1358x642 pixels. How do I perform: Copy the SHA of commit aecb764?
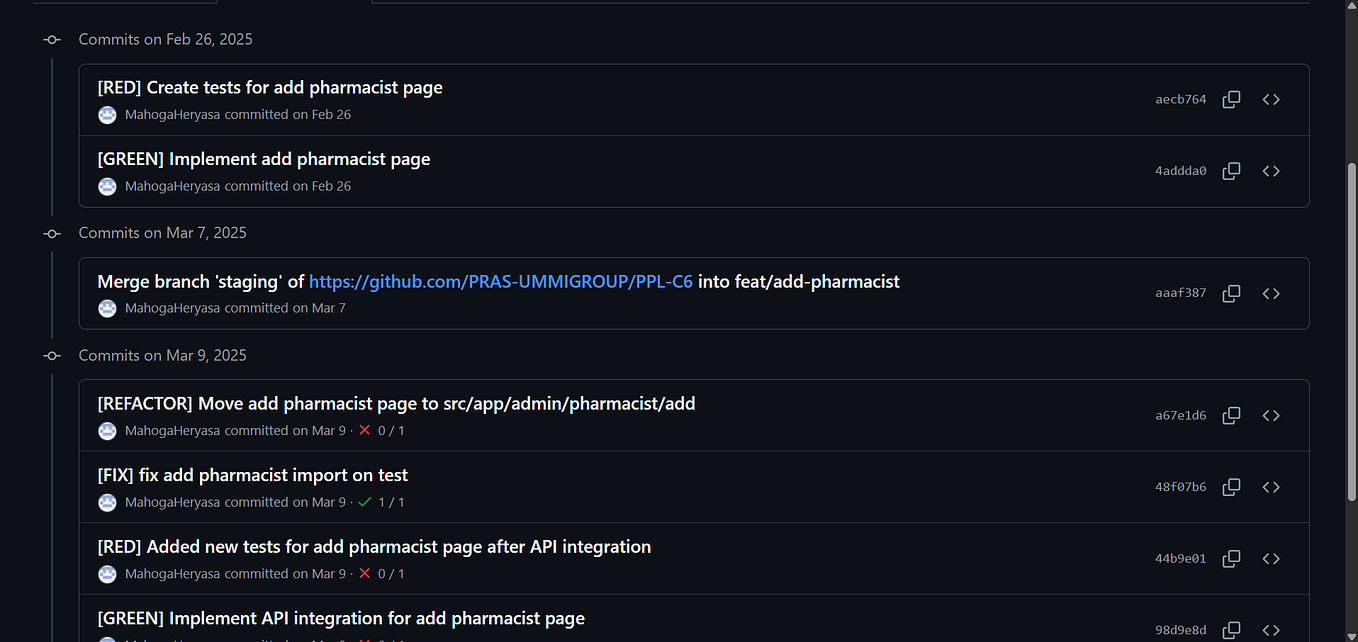pos(1231,99)
